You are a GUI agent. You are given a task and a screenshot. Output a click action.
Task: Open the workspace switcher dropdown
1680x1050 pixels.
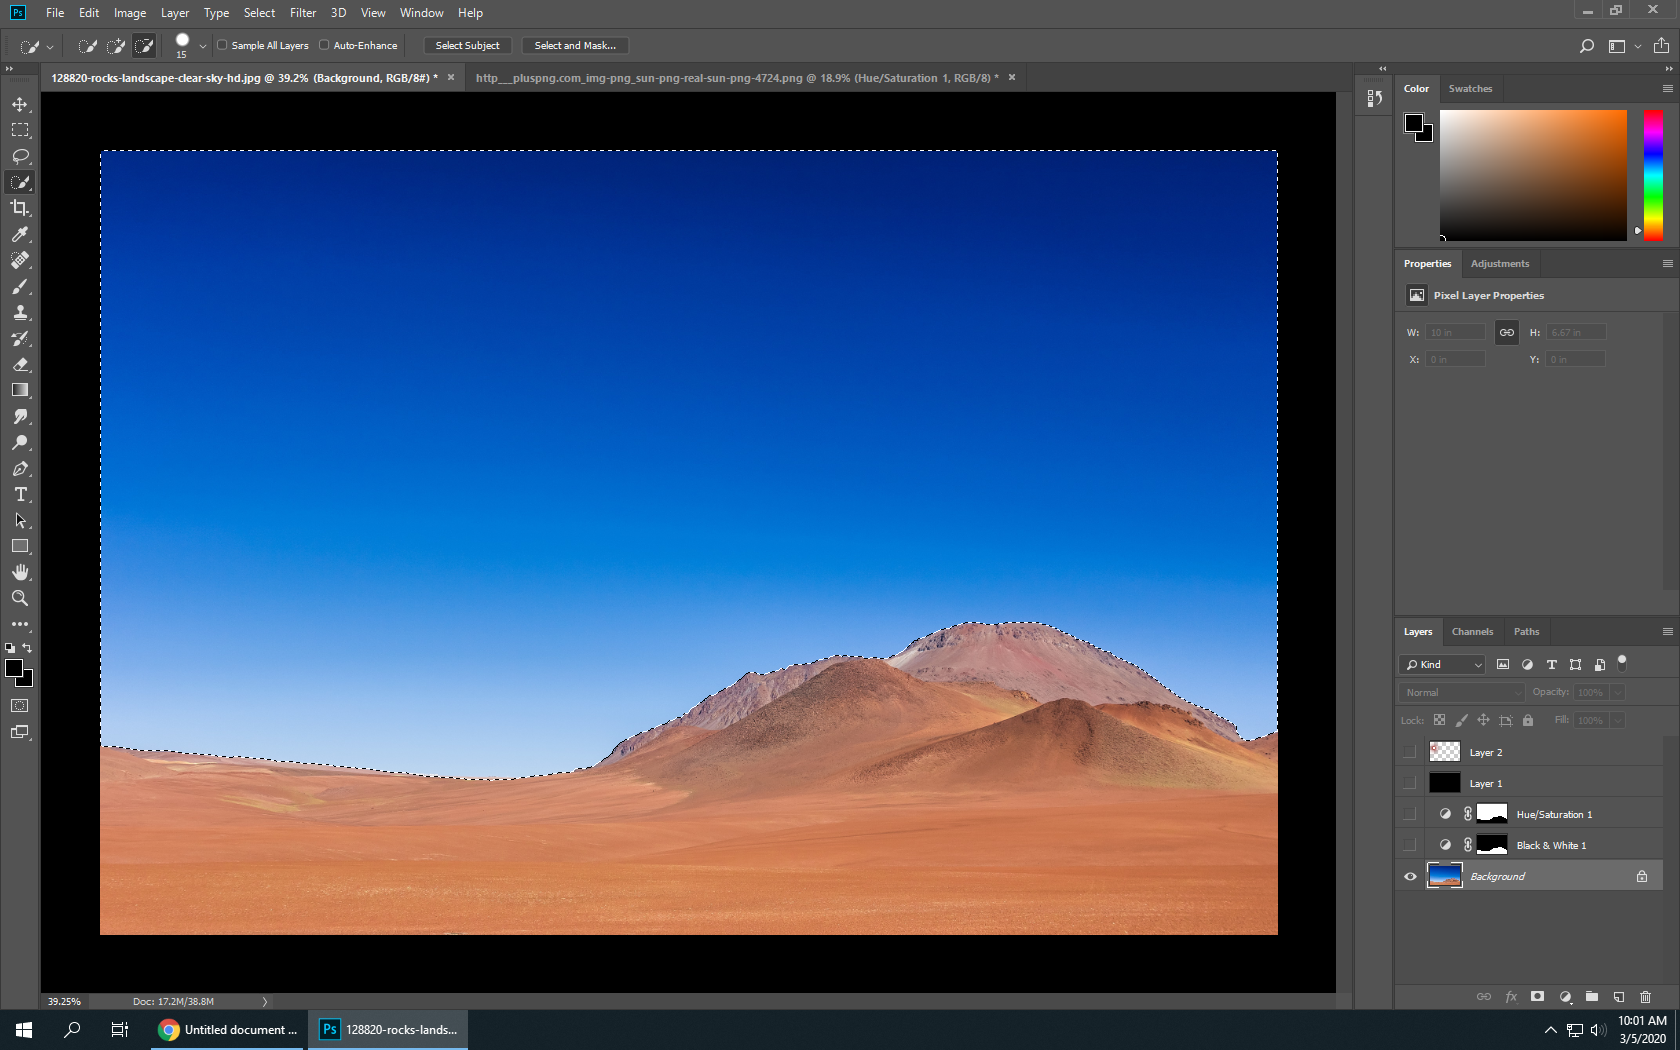pos(1637,46)
